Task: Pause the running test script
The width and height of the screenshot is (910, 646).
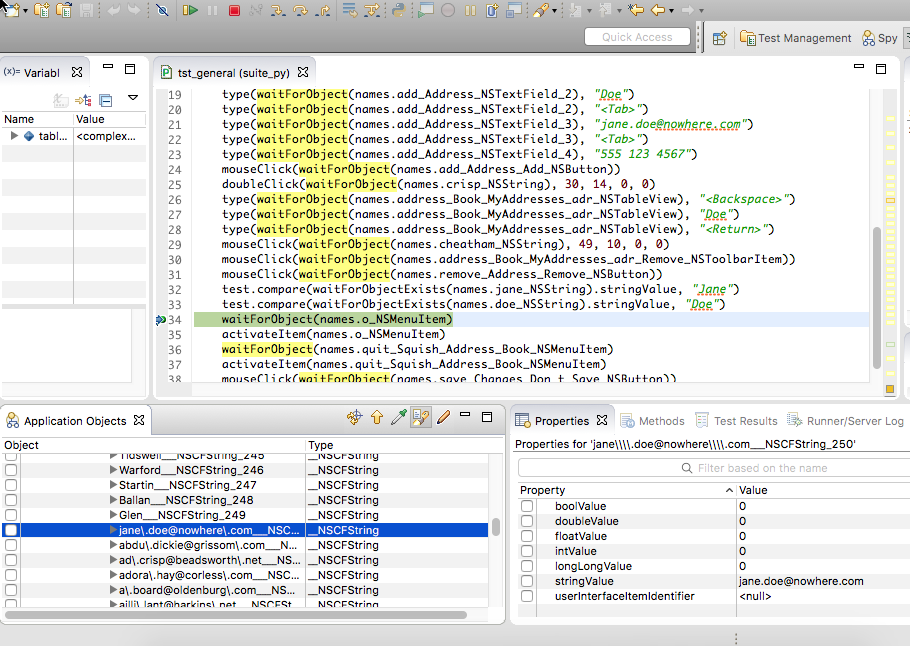Action: (x=214, y=10)
